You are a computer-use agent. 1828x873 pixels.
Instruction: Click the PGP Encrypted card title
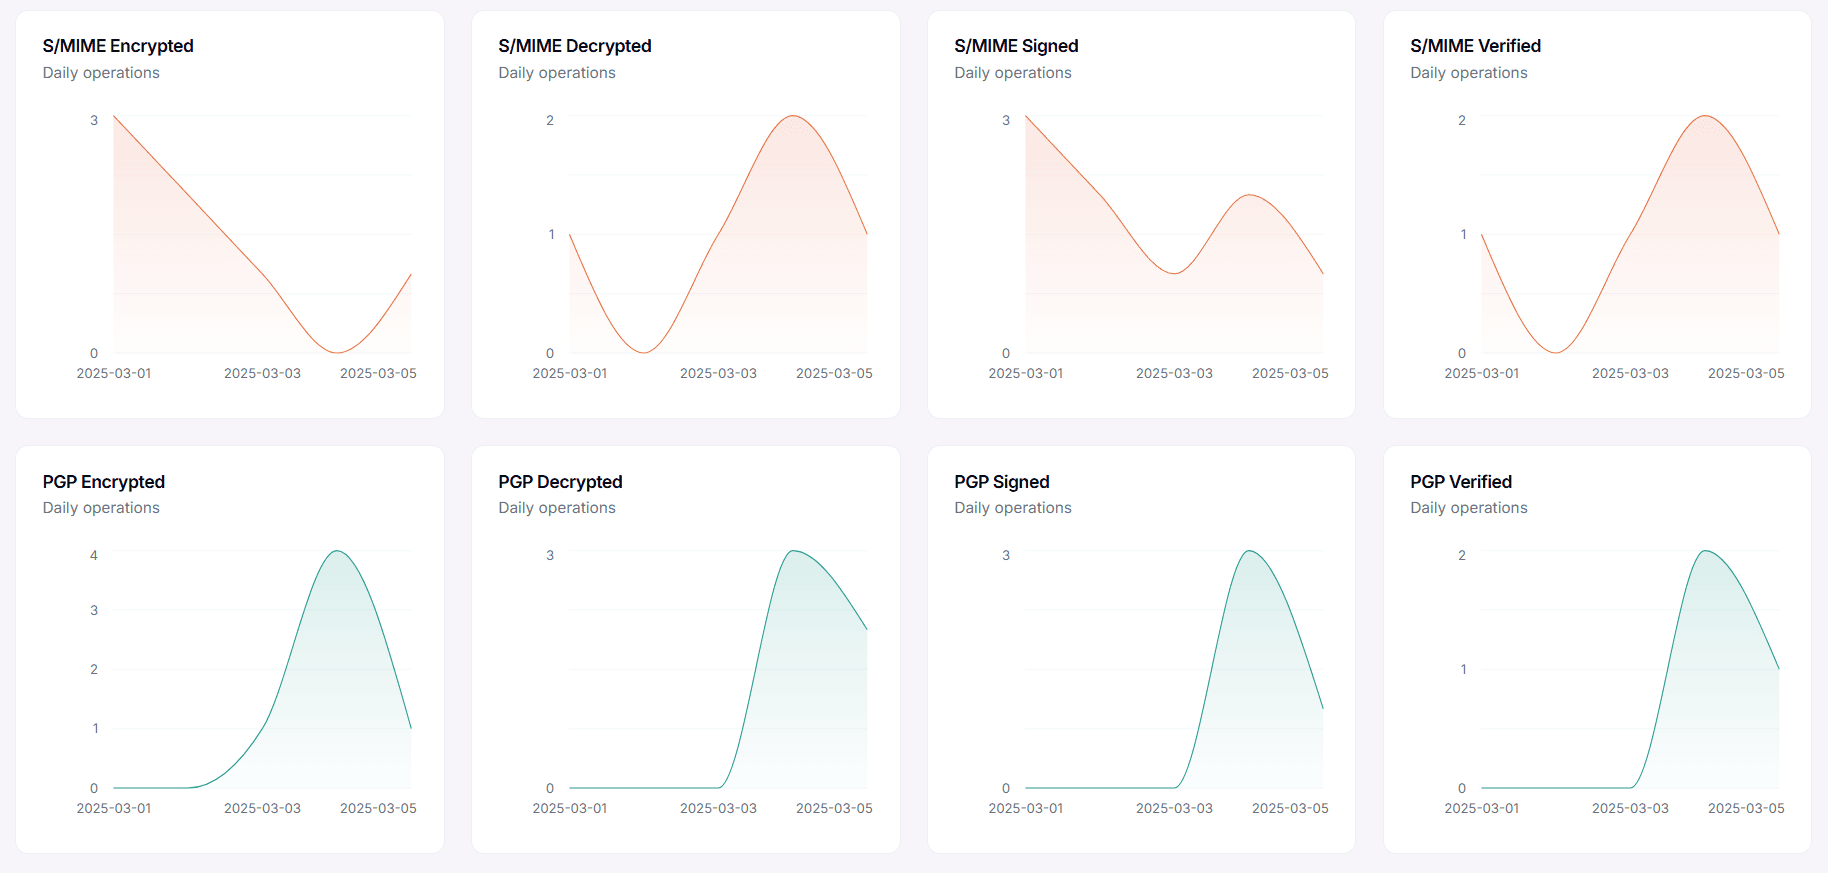pos(103,482)
